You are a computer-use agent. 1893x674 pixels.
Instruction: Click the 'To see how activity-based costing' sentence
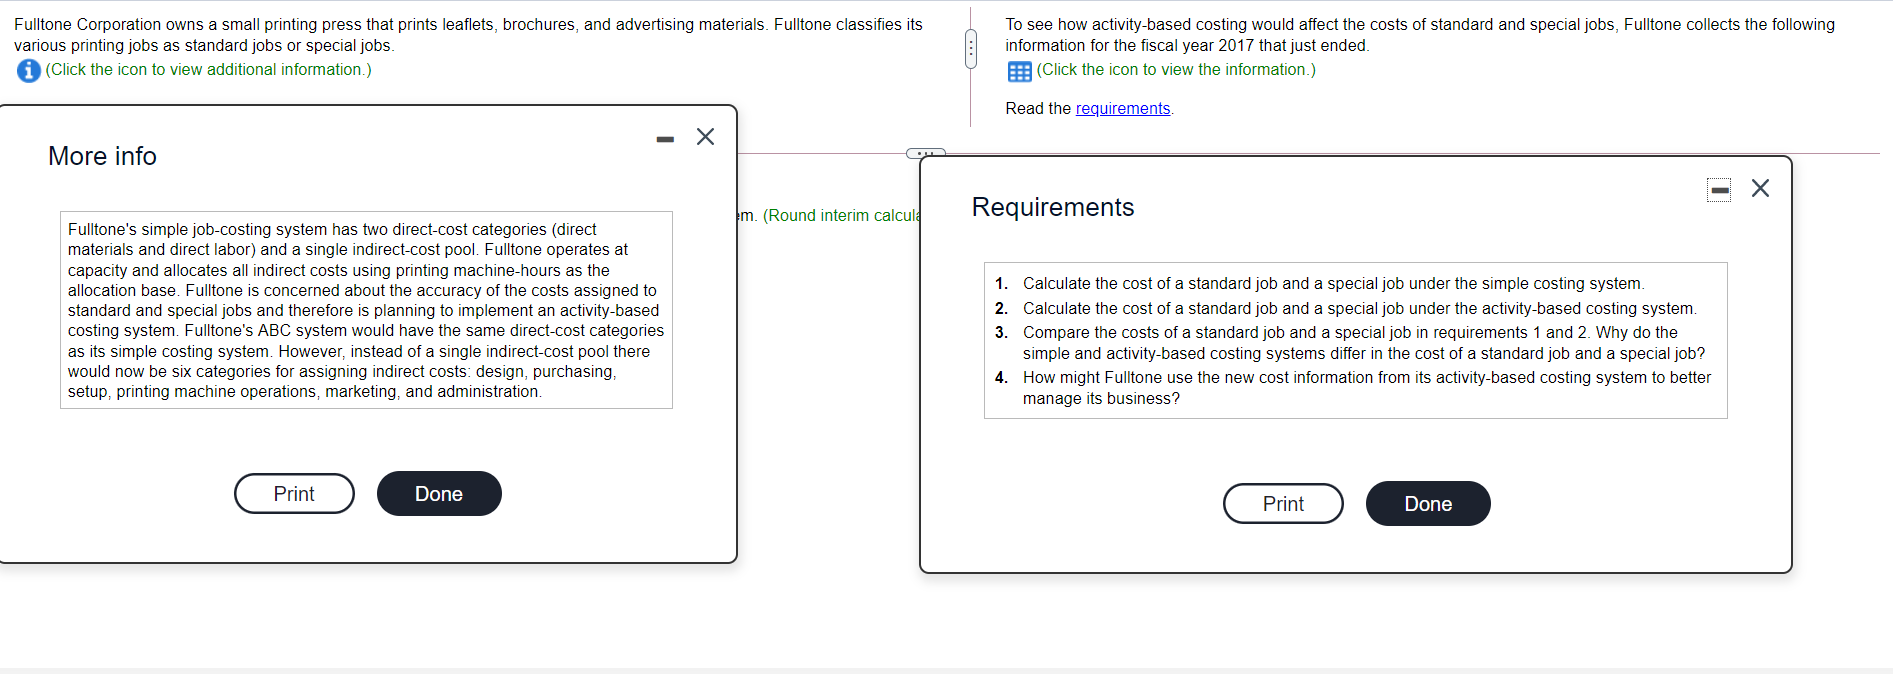pos(1420,35)
